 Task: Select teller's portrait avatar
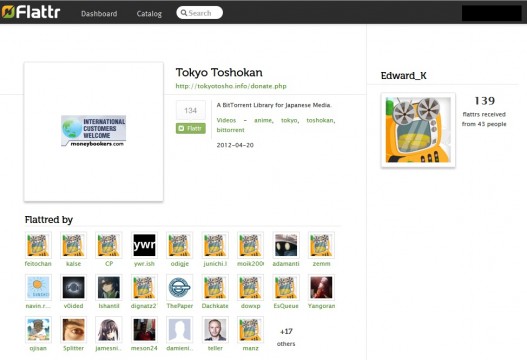(x=215, y=330)
